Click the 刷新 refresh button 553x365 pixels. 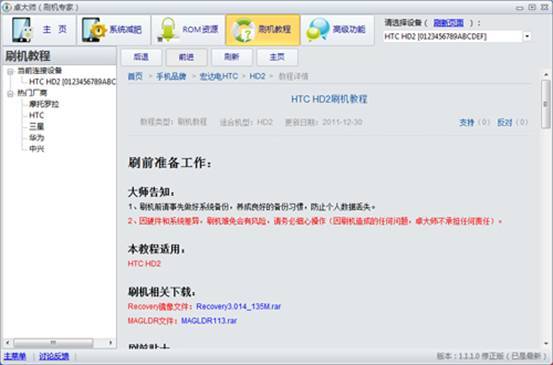(x=232, y=57)
